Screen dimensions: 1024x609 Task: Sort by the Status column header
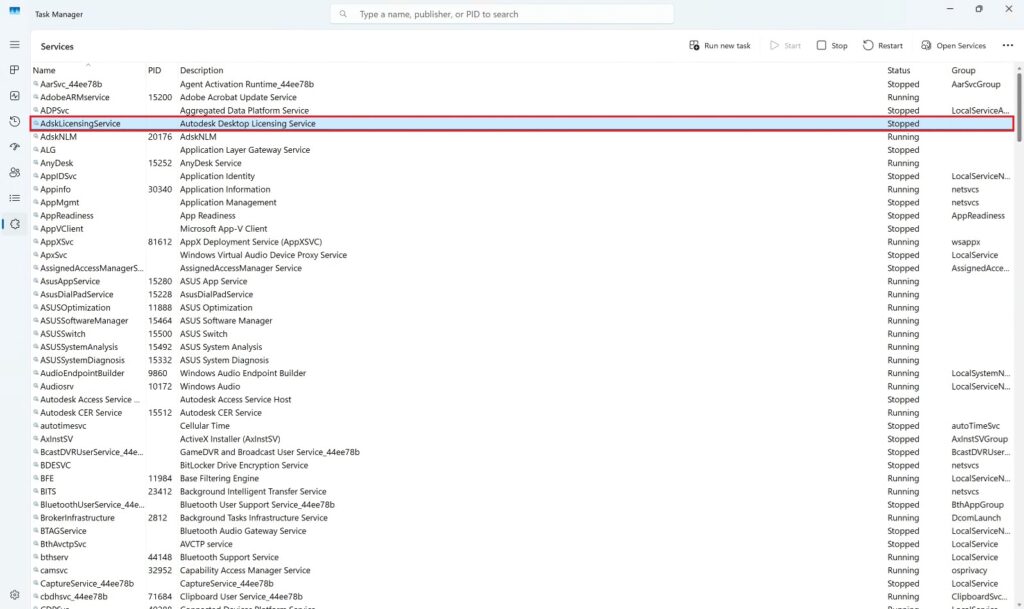899,71
